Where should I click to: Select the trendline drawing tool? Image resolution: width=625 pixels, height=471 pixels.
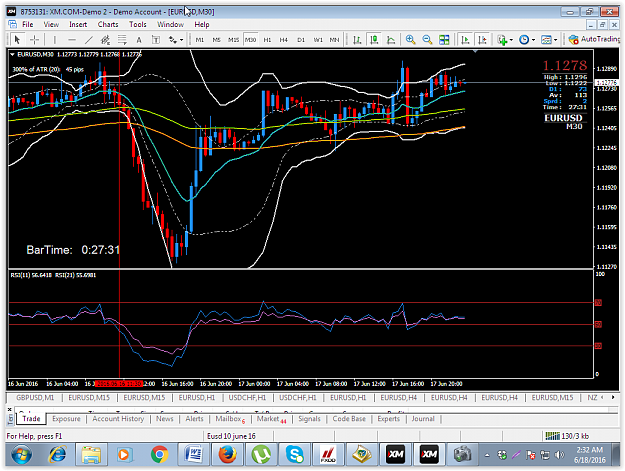(x=88, y=39)
